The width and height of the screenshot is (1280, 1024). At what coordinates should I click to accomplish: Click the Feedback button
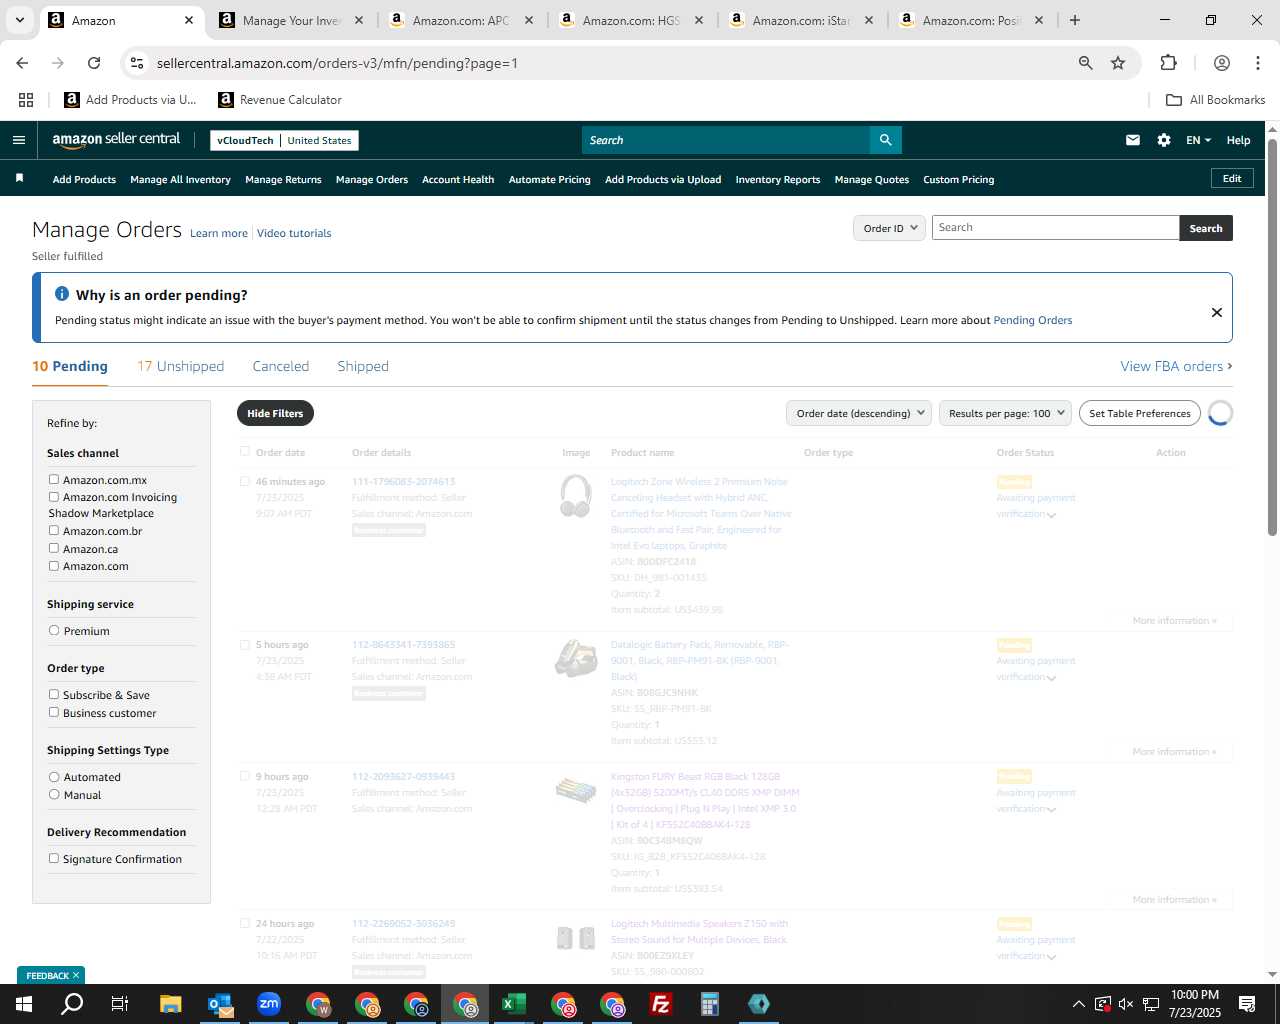51,975
